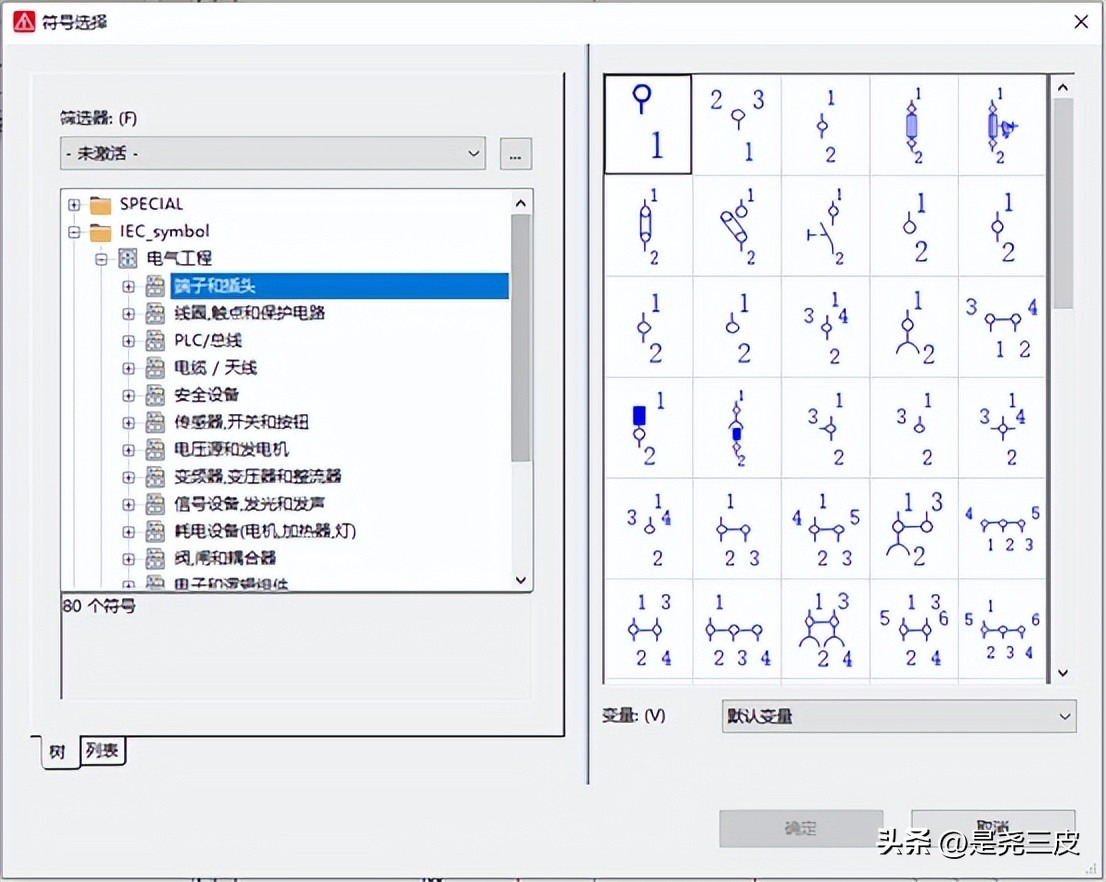The height and width of the screenshot is (882, 1106).
Task: Expand the PLC/总线 node
Action: pyautogui.click(x=128, y=340)
